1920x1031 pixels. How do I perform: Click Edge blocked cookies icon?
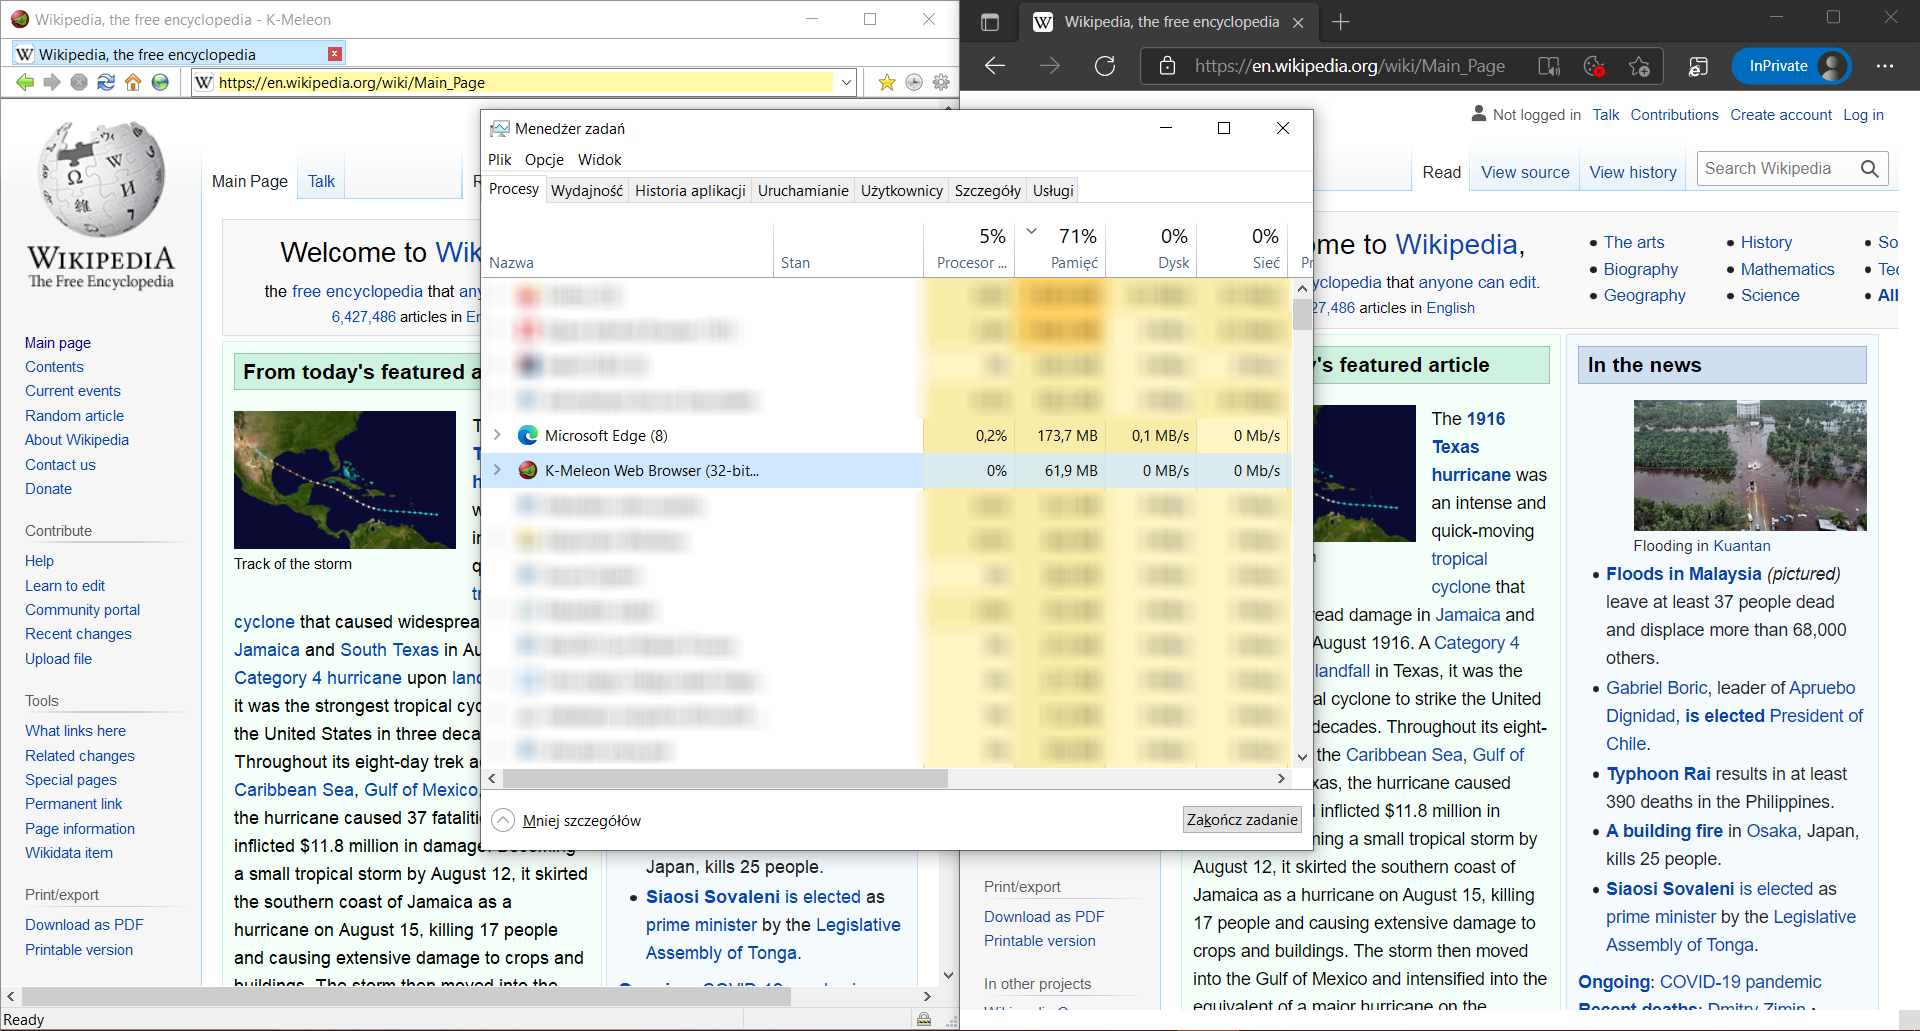[1594, 66]
